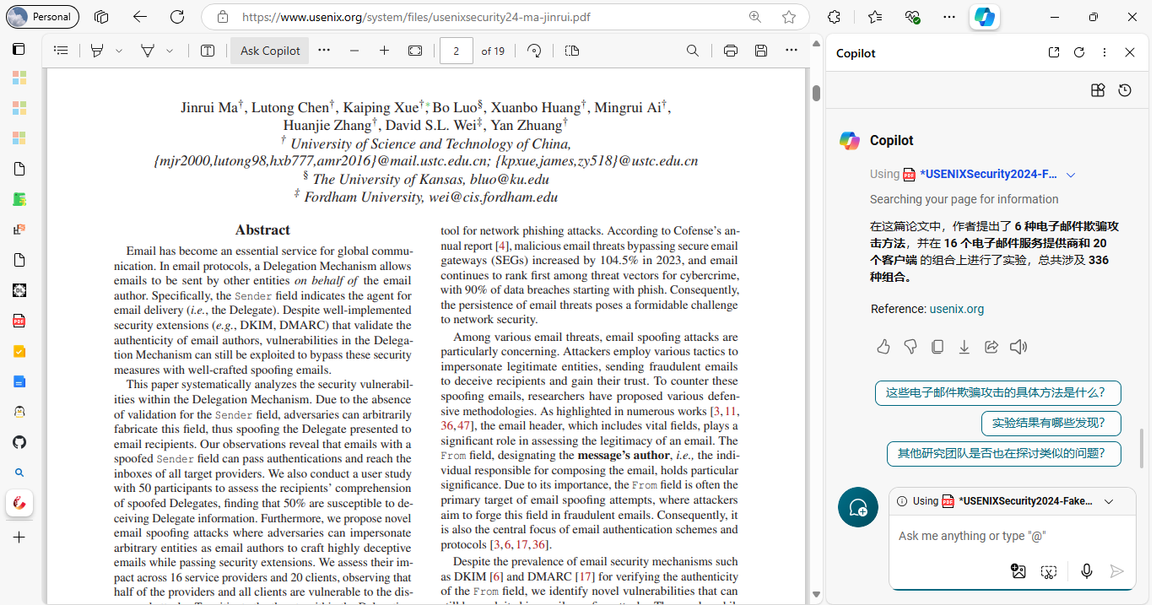Switch to the GitHub tab
Image resolution: width=1152 pixels, height=605 pixels.
19,442
